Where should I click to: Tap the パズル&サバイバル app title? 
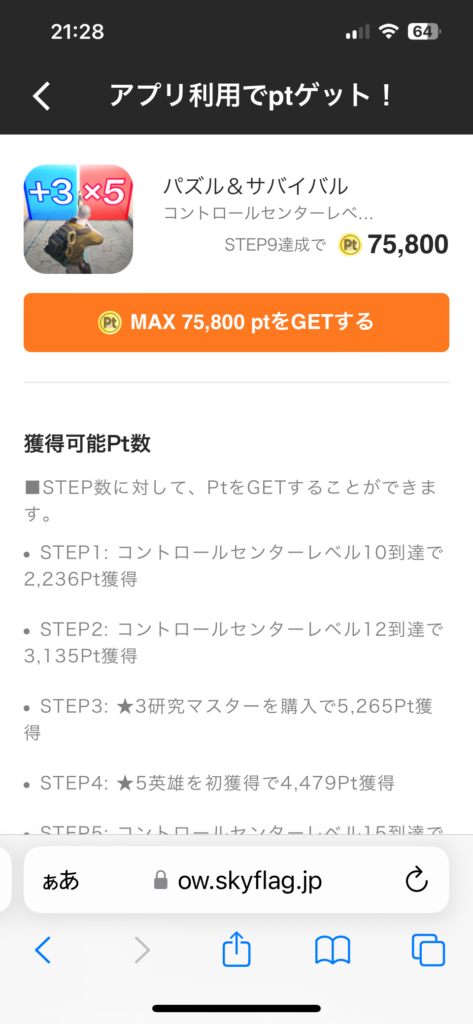(255, 187)
